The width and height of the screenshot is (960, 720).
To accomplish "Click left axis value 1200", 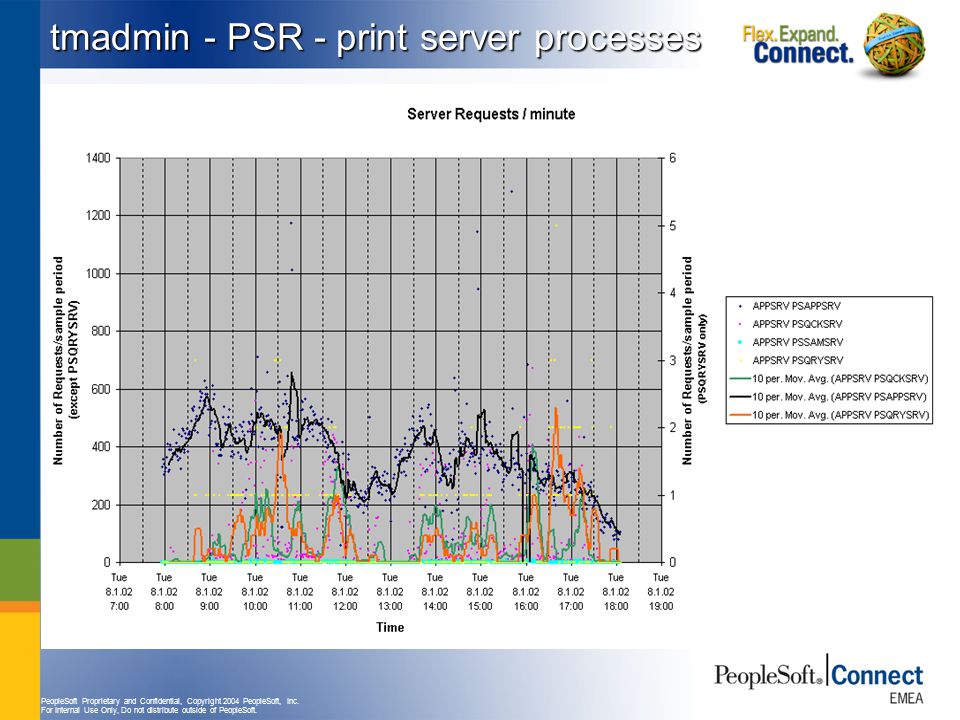I will (x=98, y=216).
